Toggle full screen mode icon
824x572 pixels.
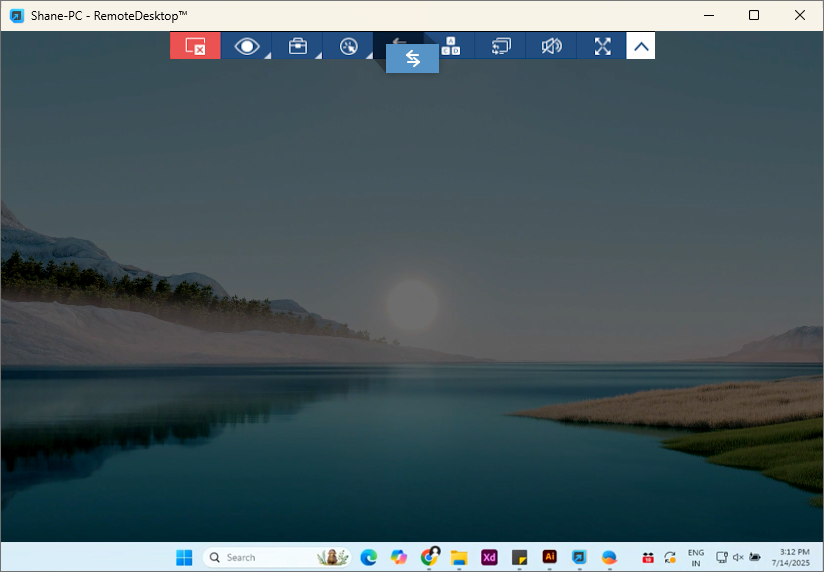602,46
